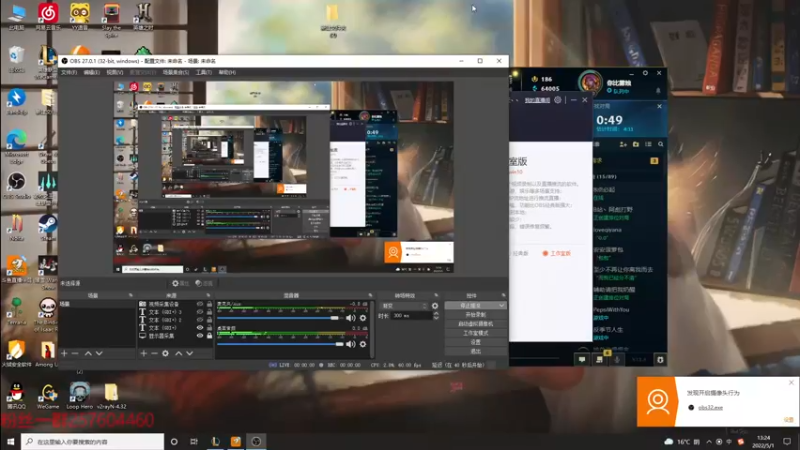Open source properties gear in Sources panel

point(165,353)
